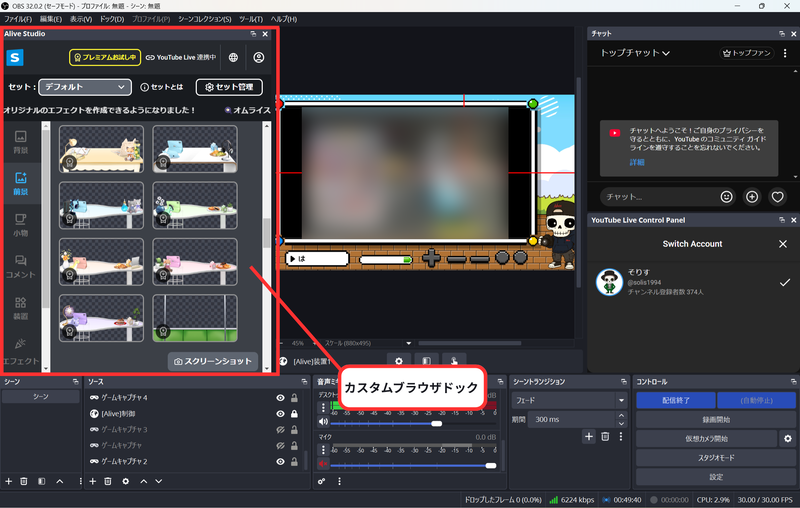Mute the desktop audio speaker icon

coord(323,422)
